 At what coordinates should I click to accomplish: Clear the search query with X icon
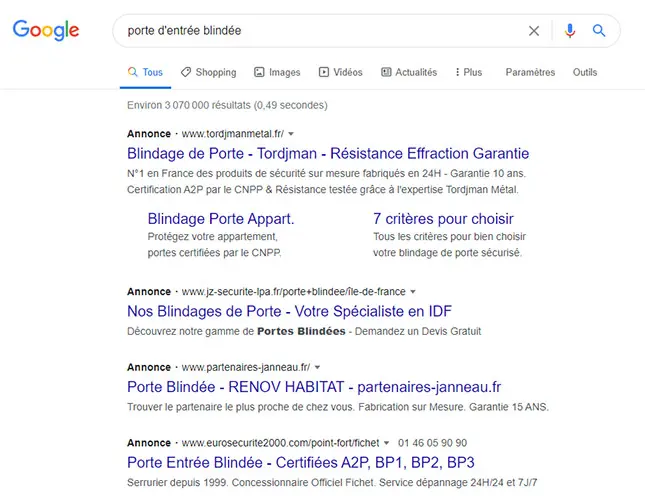point(534,31)
